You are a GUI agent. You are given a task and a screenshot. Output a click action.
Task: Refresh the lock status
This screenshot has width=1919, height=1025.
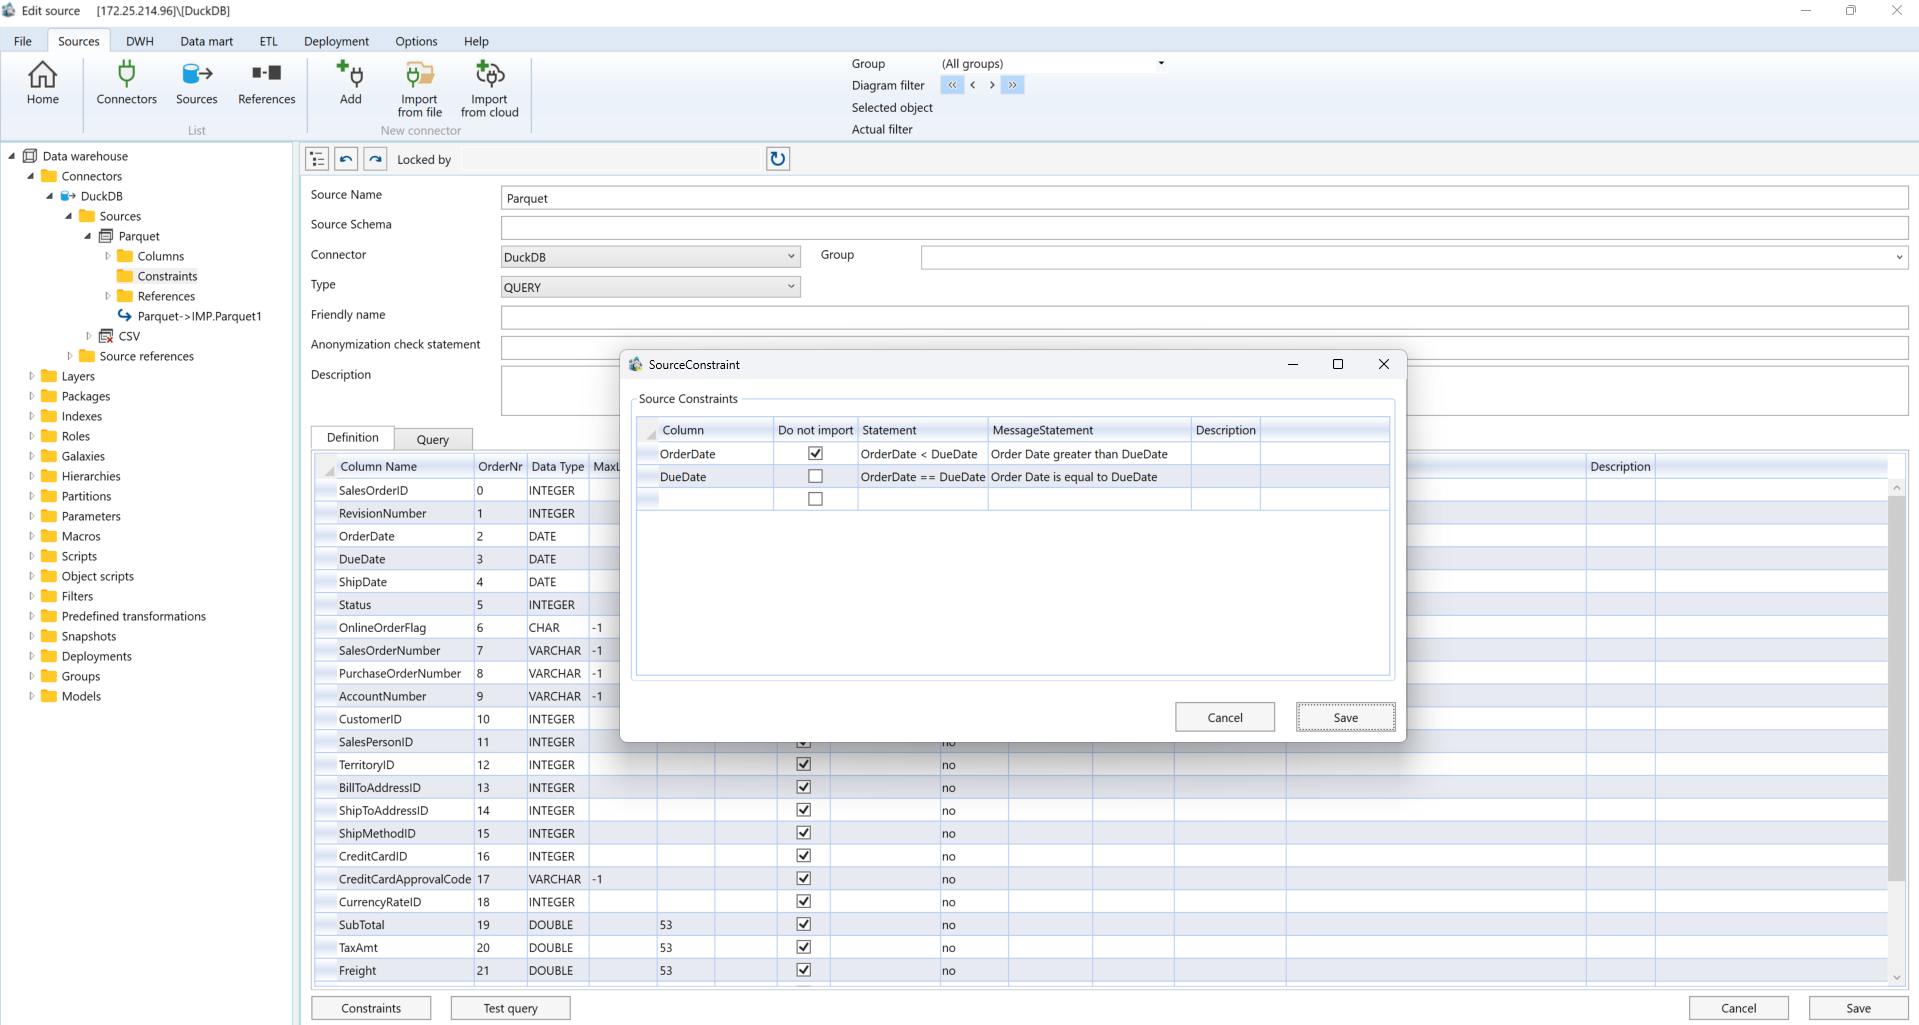point(778,159)
